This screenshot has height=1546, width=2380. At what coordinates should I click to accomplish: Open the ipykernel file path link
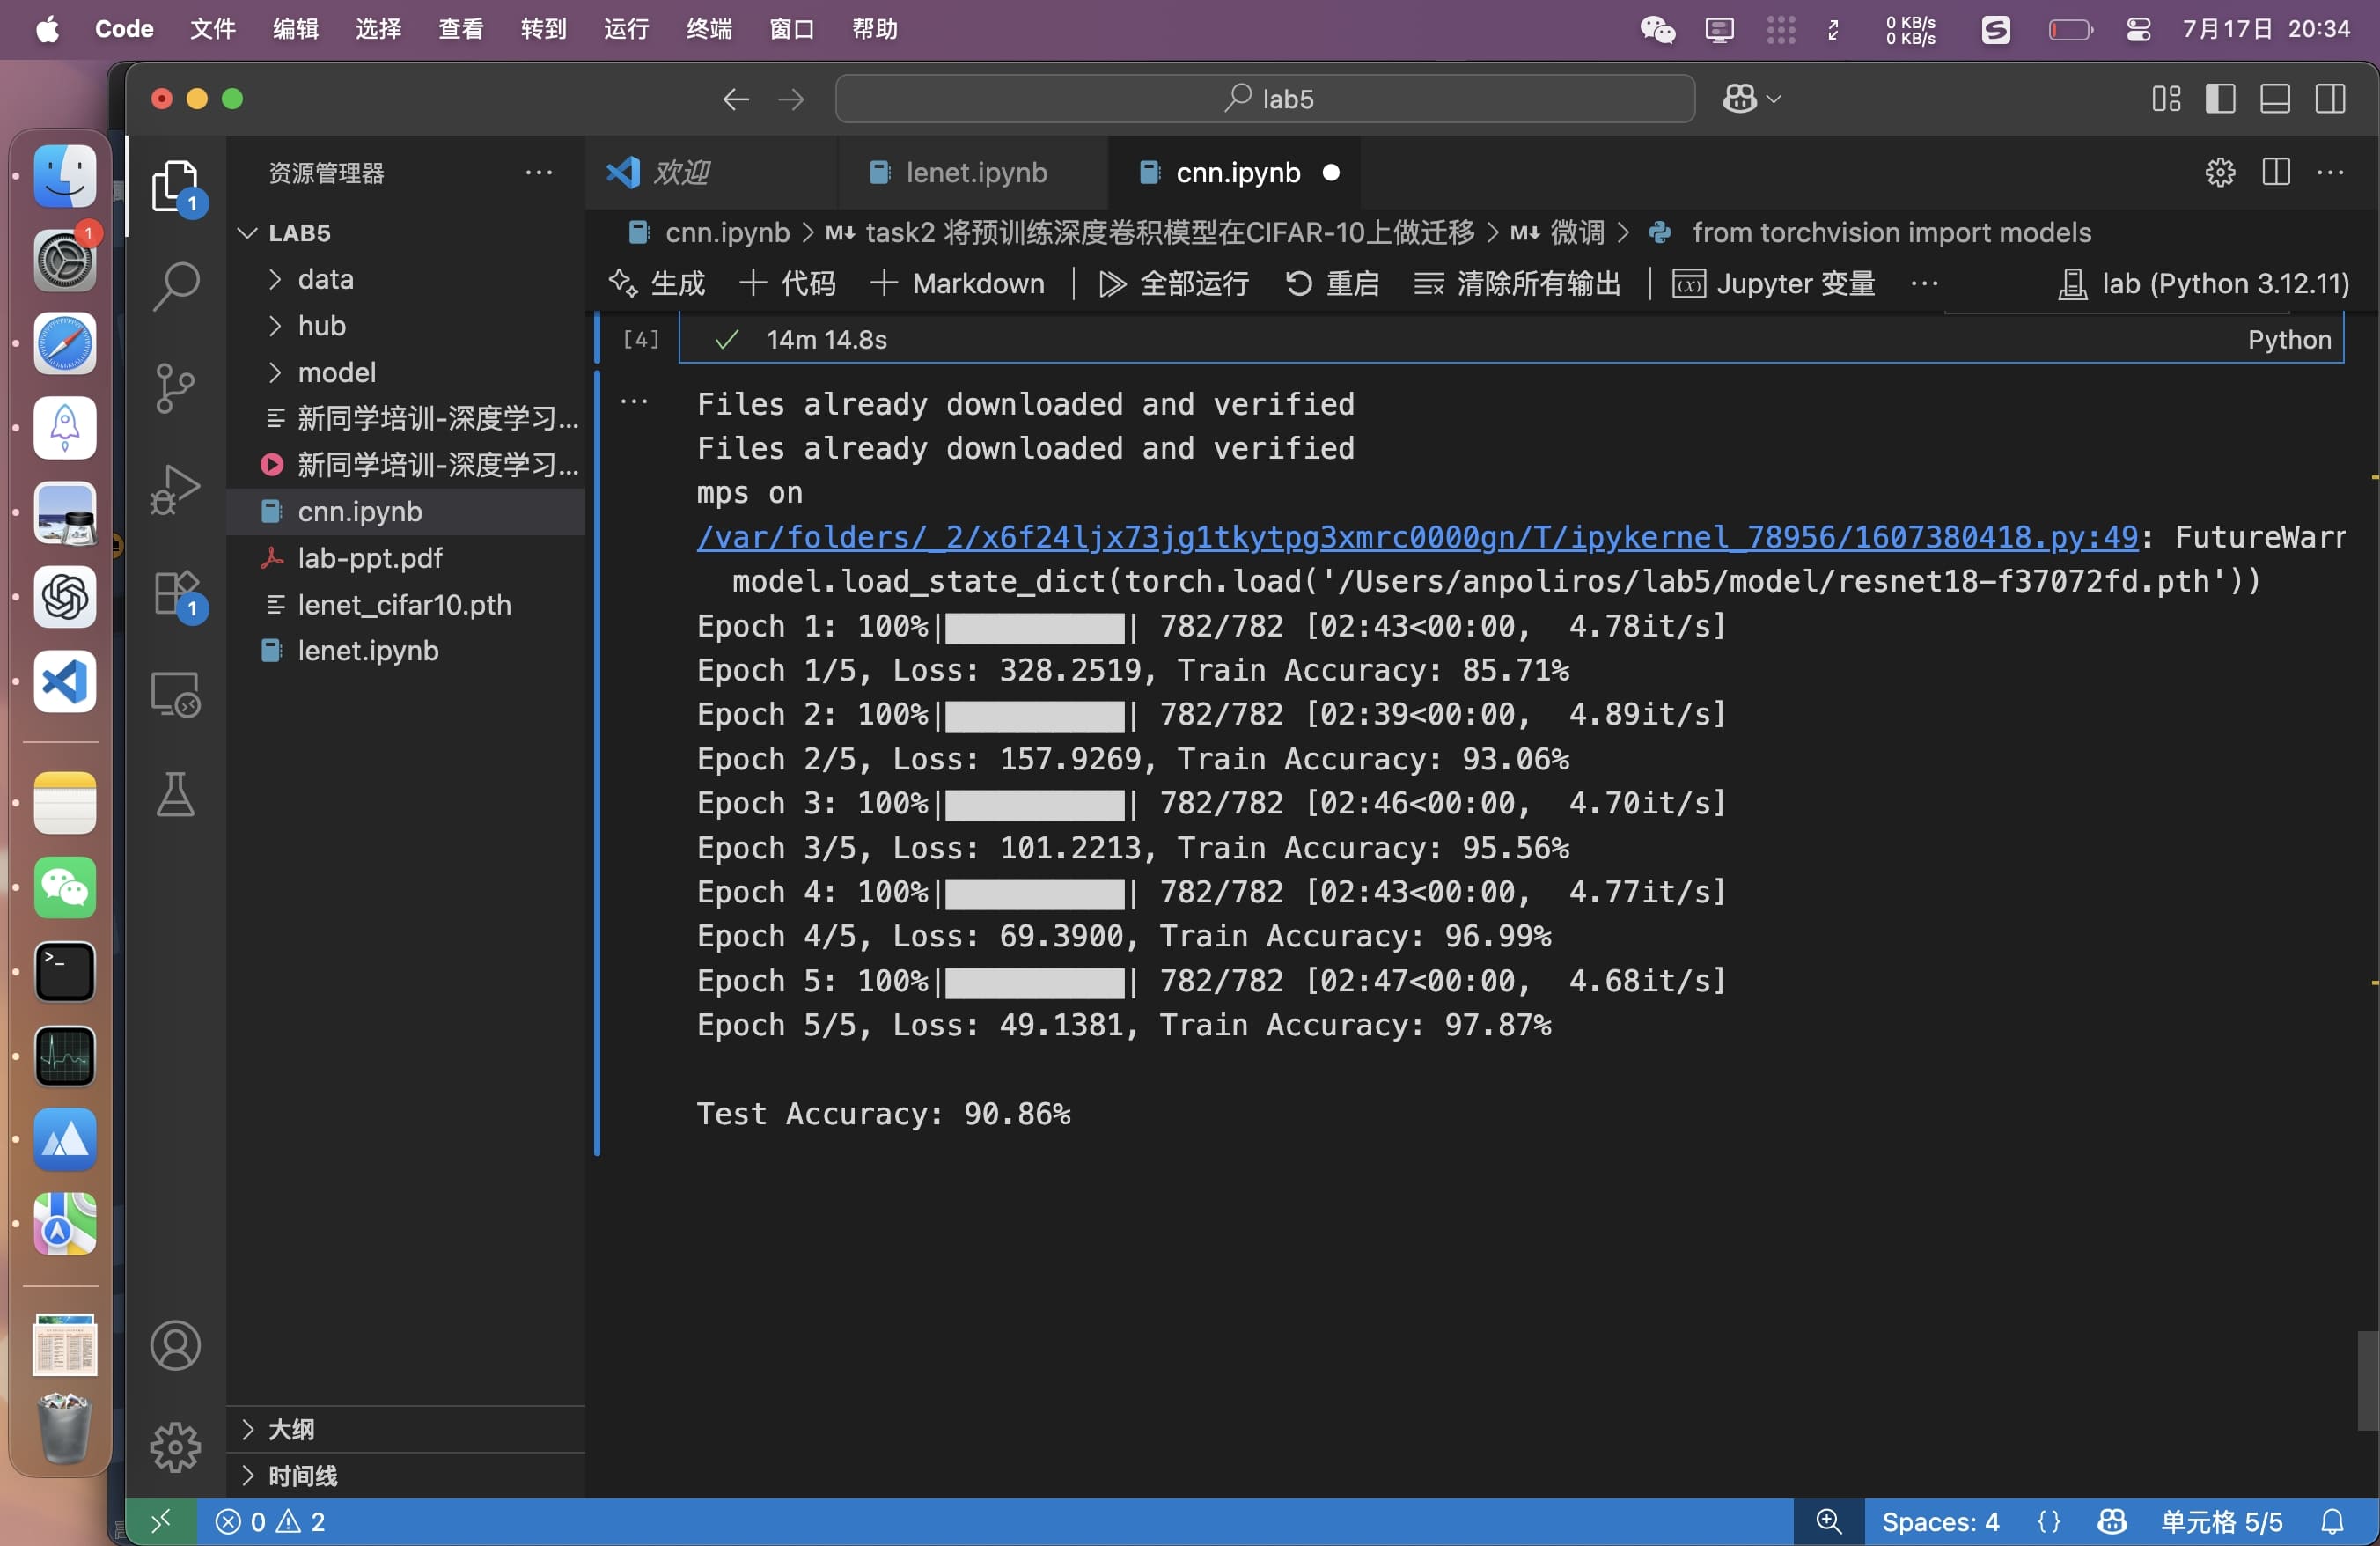[x=1416, y=537]
